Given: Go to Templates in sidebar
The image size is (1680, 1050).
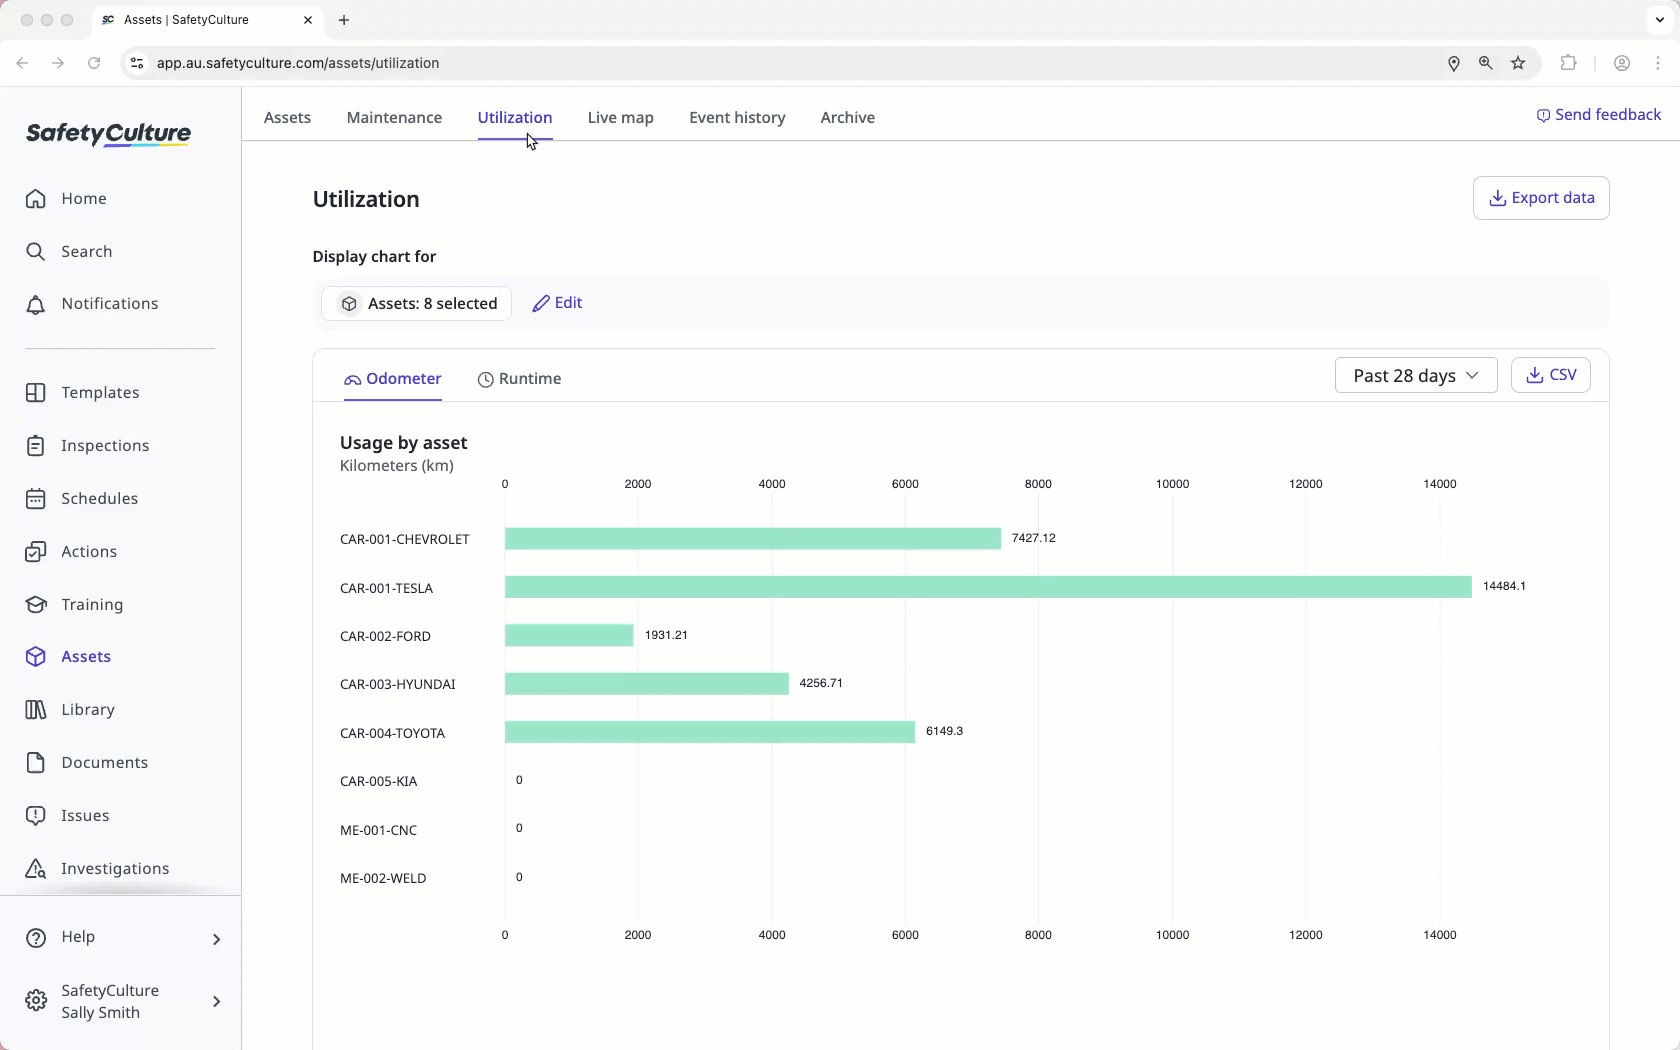Looking at the screenshot, I should (x=82, y=392).
